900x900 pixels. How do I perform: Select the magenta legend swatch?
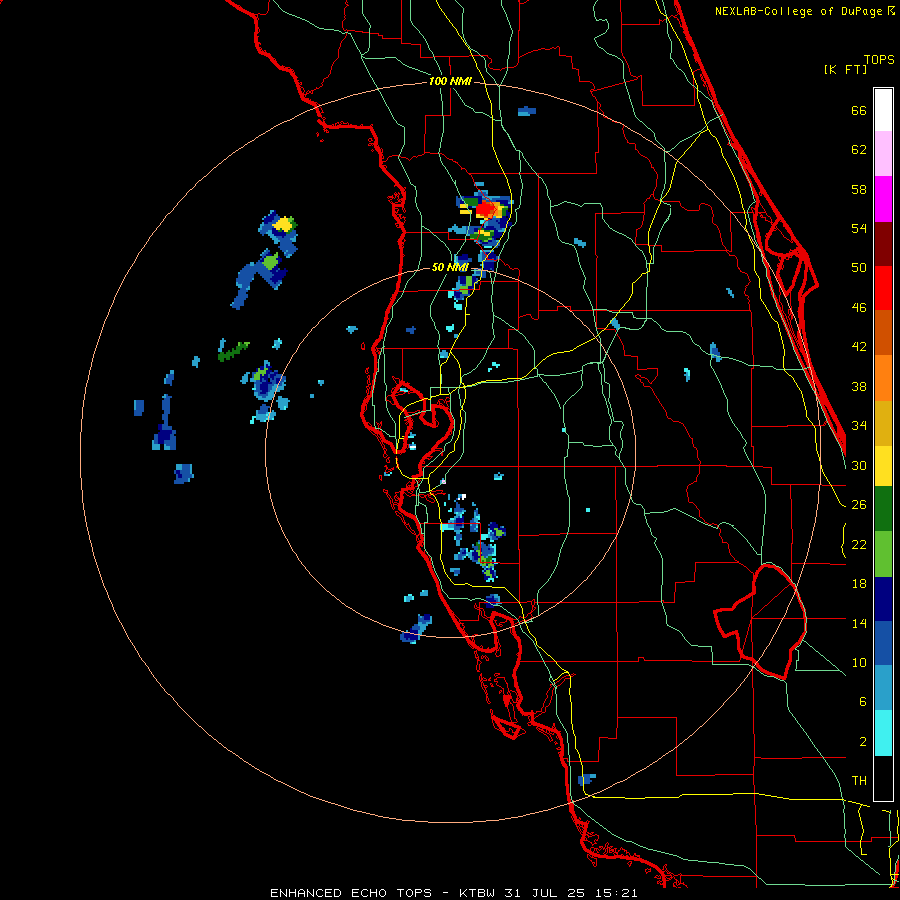883,199
